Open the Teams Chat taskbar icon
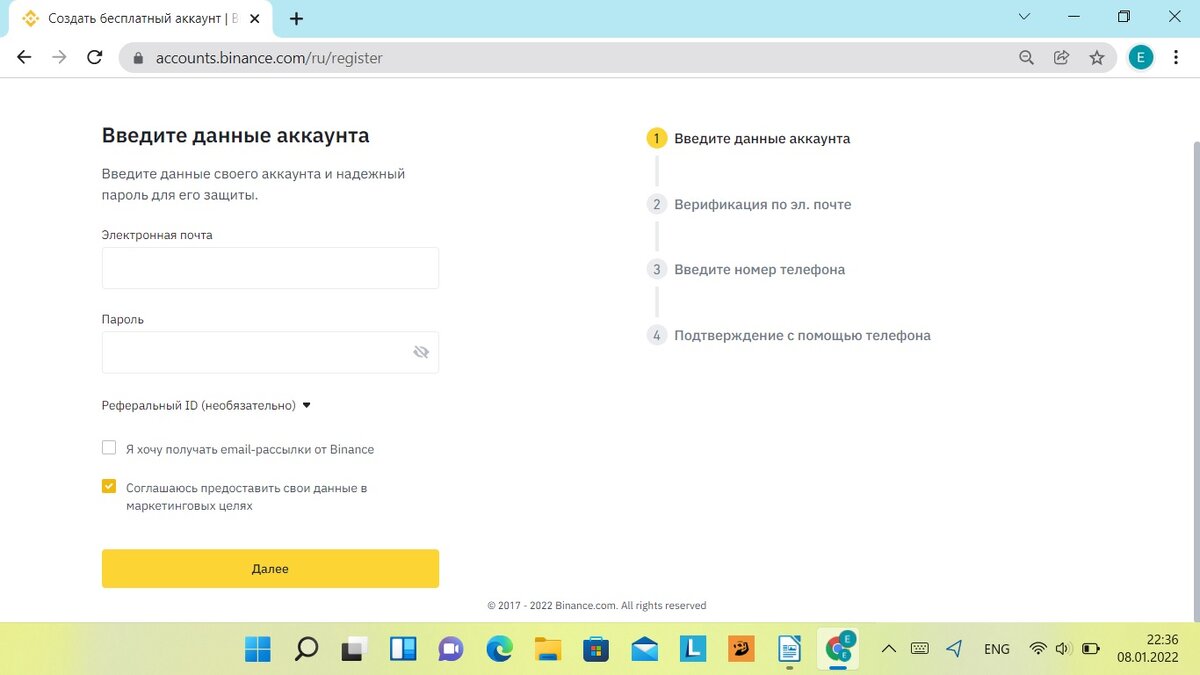1200x675 pixels. [451, 649]
